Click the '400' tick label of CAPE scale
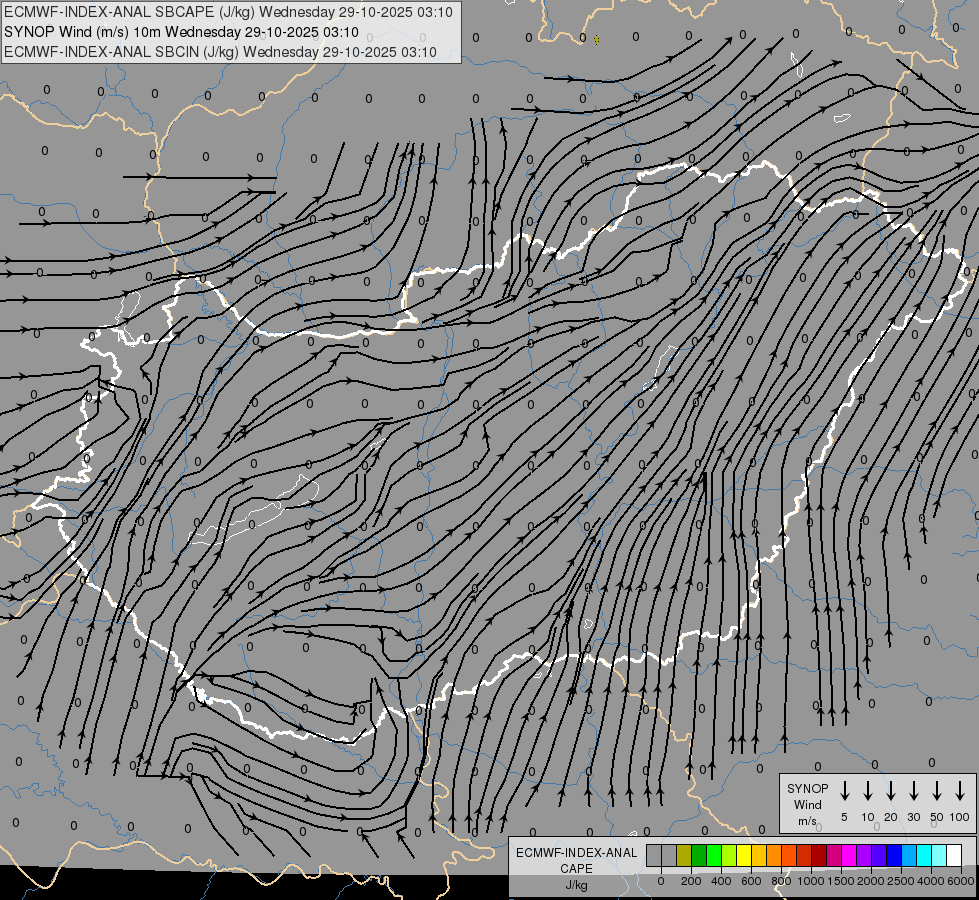Image resolution: width=979 pixels, height=900 pixels. [721, 881]
